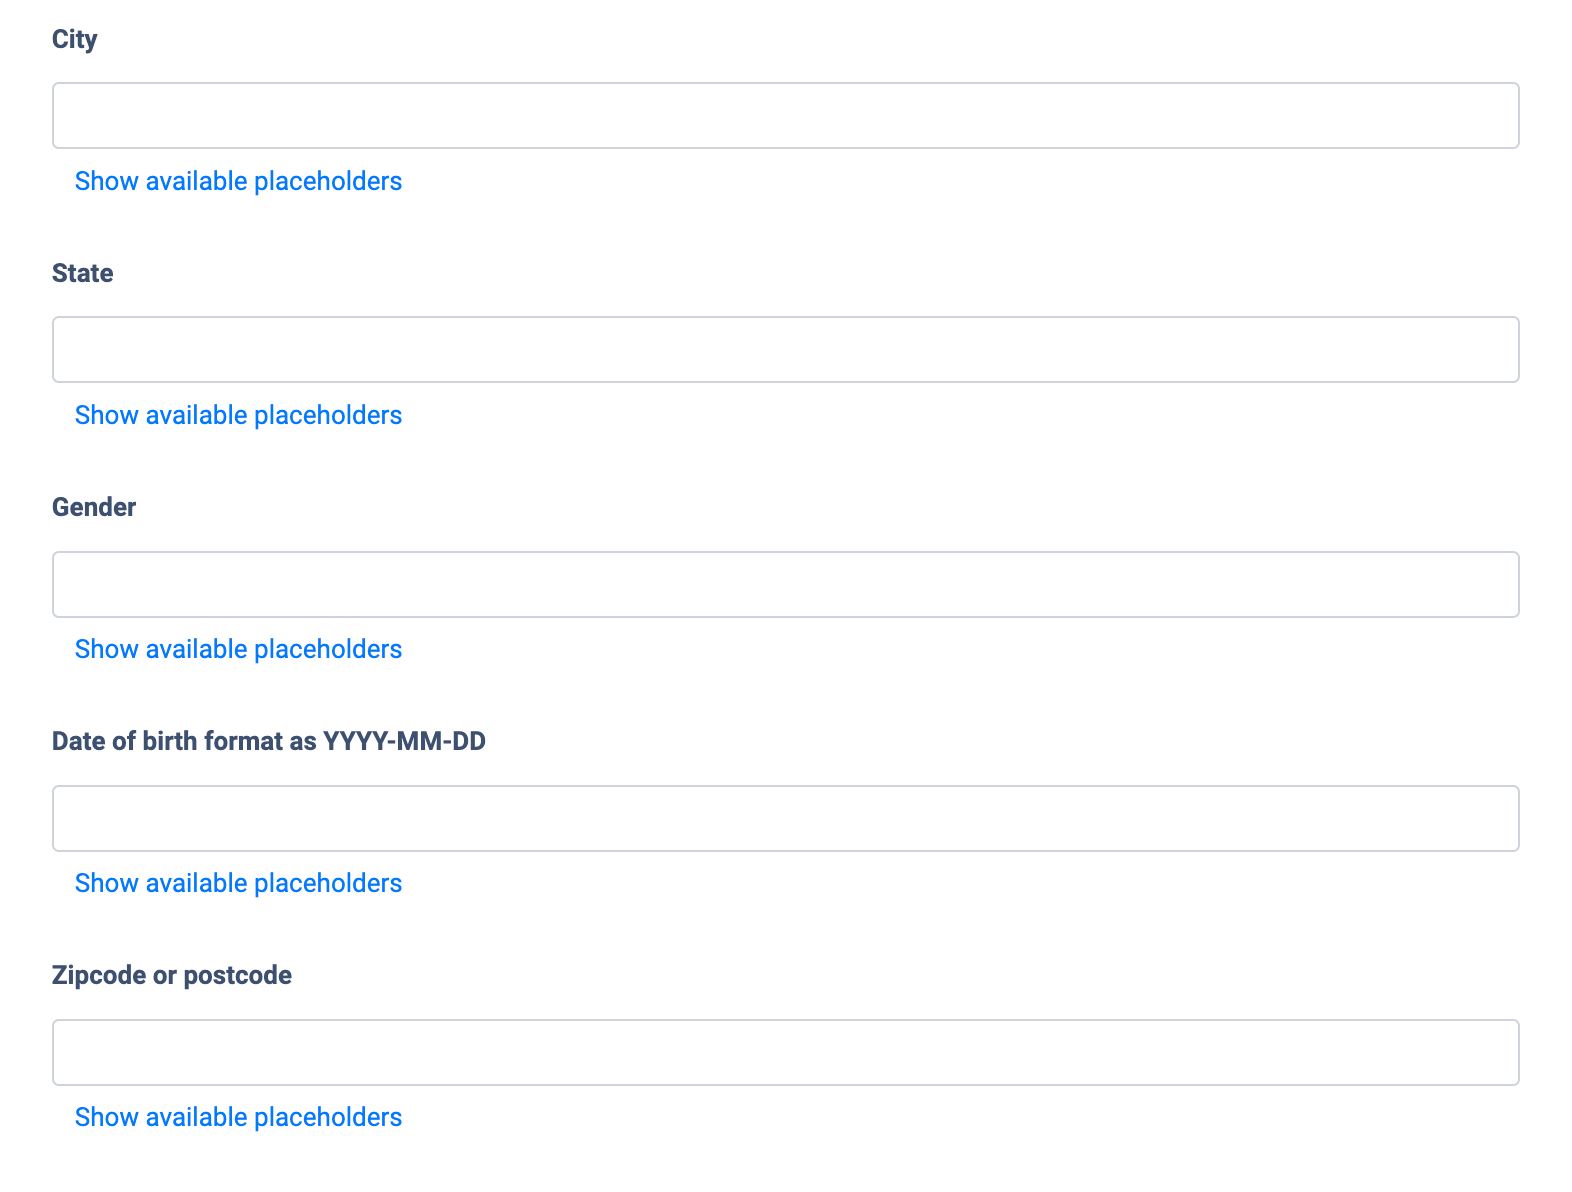Click the City input field
The image size is (1572, 1192).
click(785, 116)
